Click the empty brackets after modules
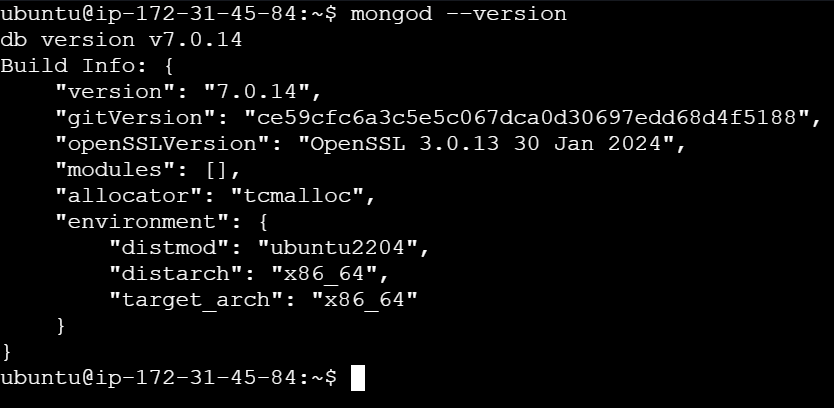Image resolution: width=834 pixels, height=408 pixels. pyautogui.click(x=217, y=170)
